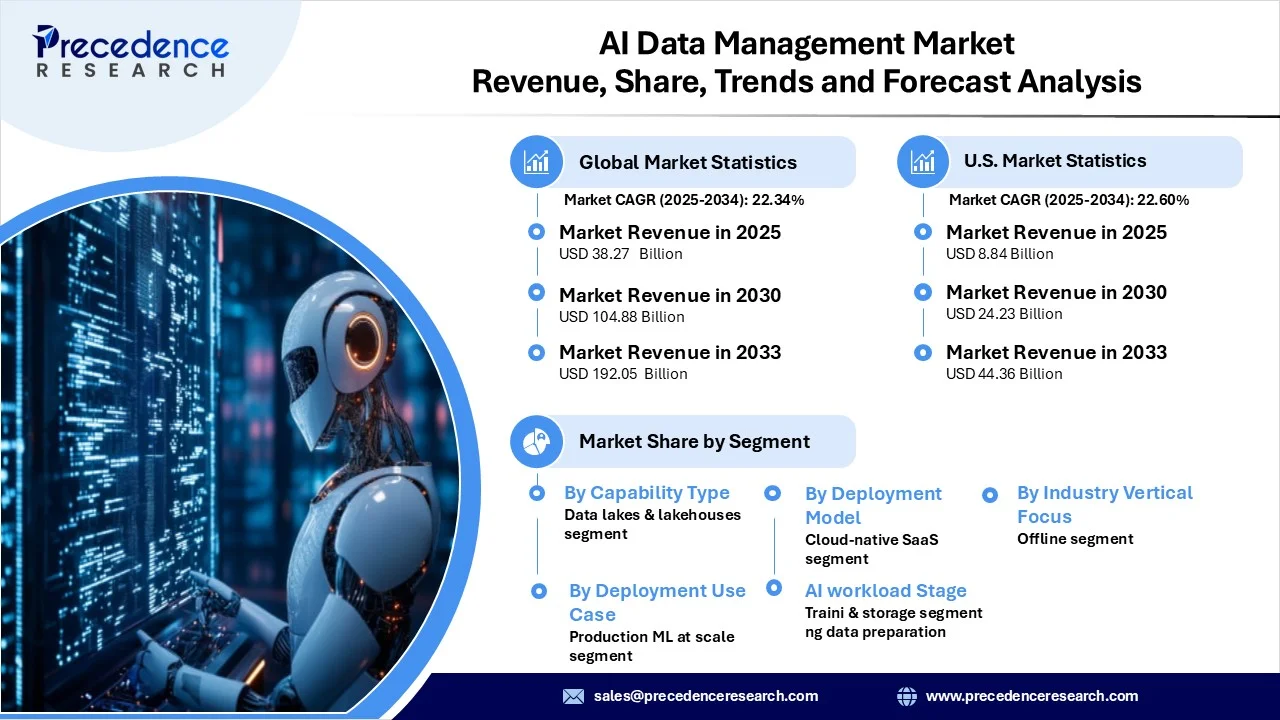
Task: Click the bullet beside U.S. Market Revenue in 2033
Action: (923, 352)
